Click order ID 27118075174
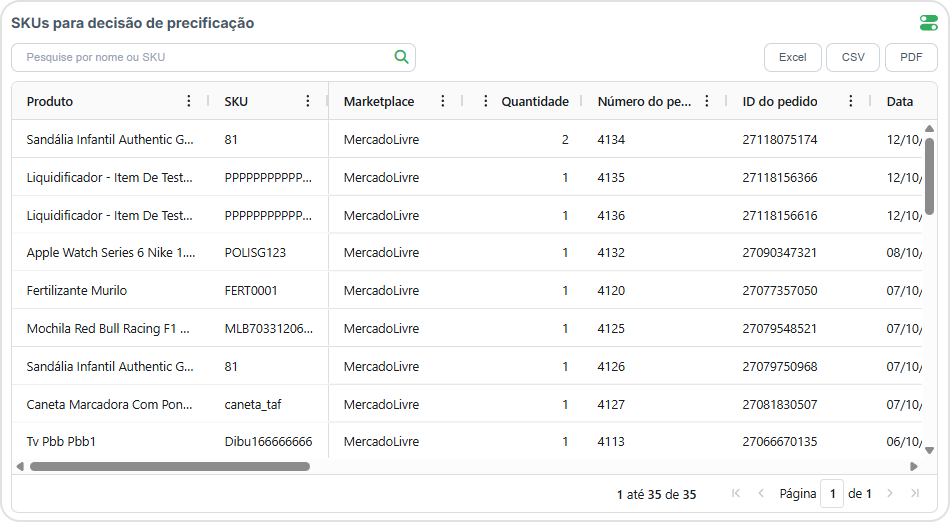 pyautogui.click(x=780, y=139)
